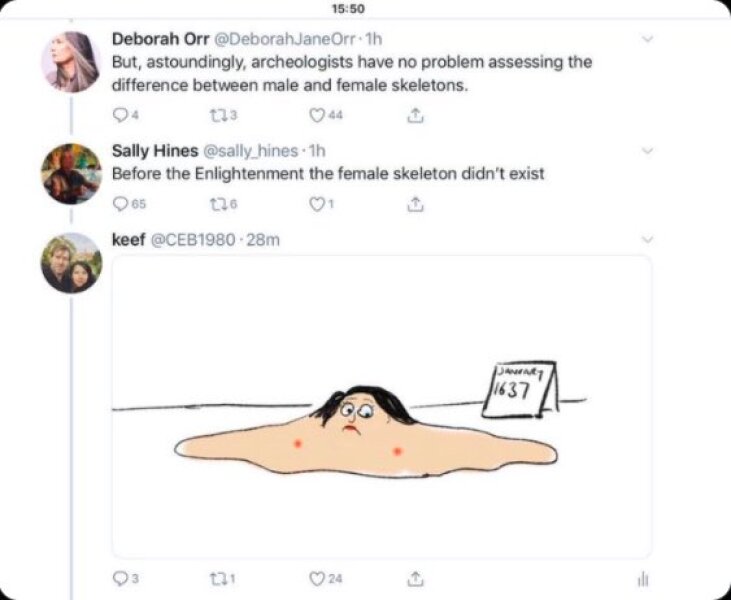Expand options menu on keef's tweet
The width and height of the screenshot is (731, 600).
[648, 240]
